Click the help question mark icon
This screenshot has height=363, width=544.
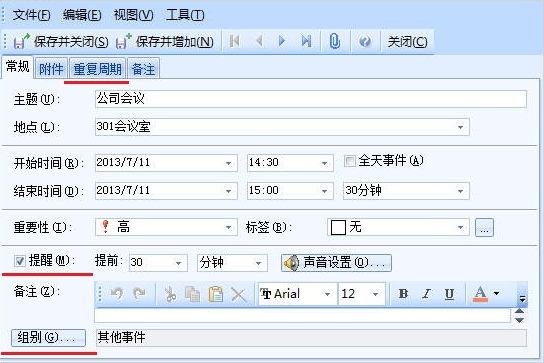pos(365,42)
